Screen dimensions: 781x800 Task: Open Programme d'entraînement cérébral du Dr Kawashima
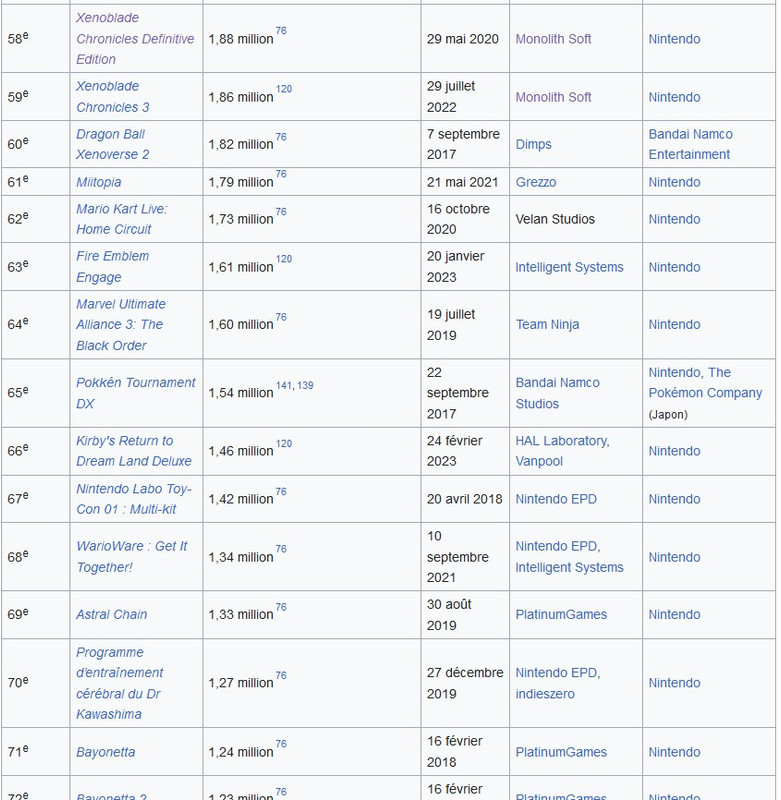pos(119,683)
